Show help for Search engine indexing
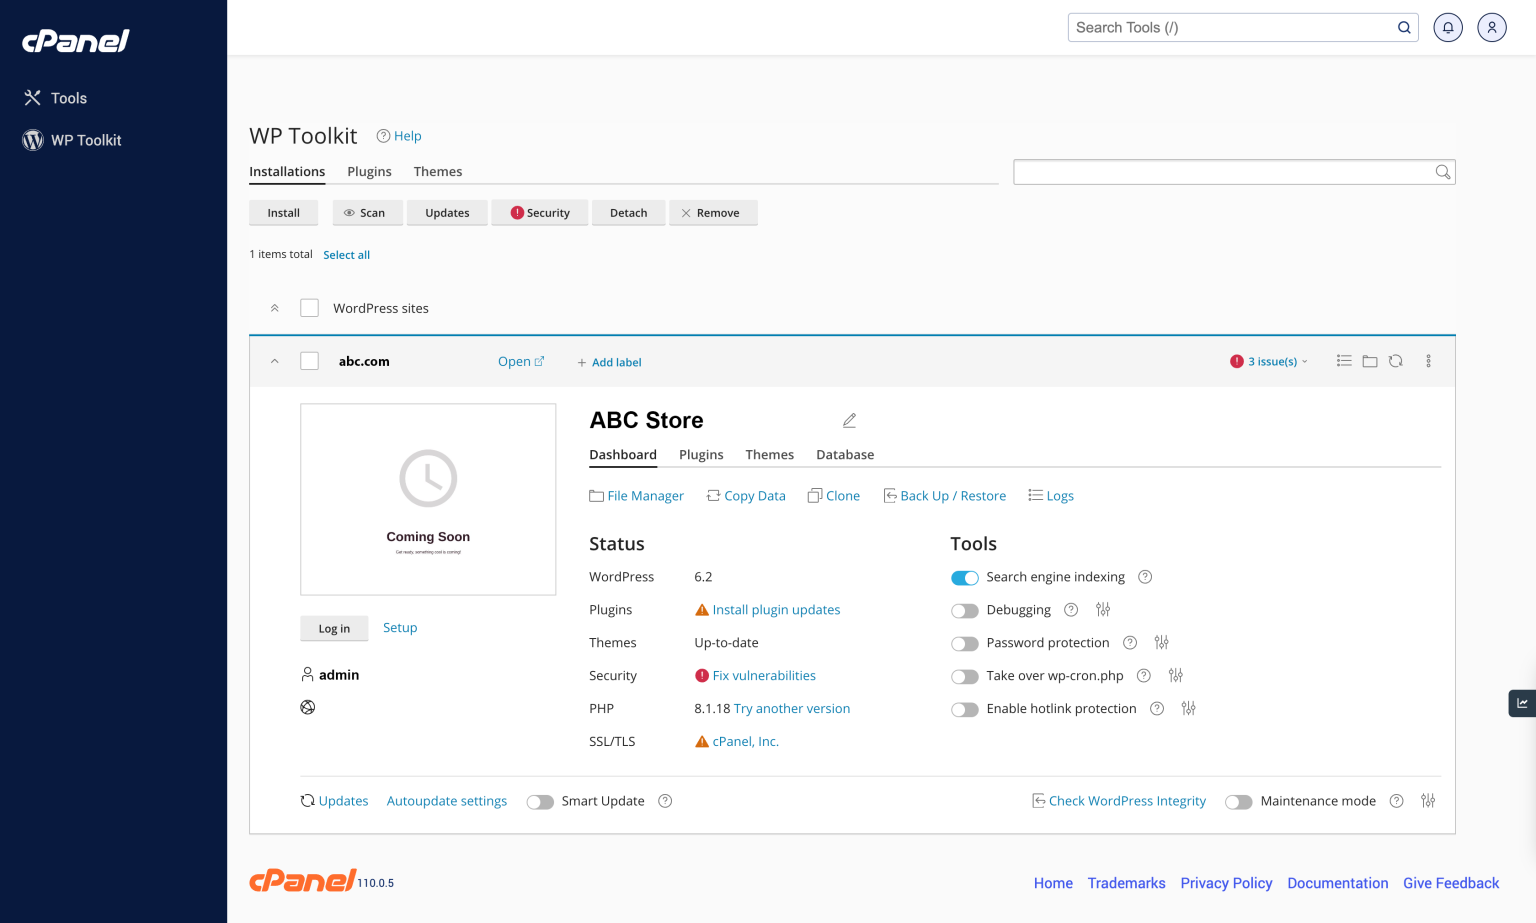The image size is (1536, 923). pos(1146,577)
